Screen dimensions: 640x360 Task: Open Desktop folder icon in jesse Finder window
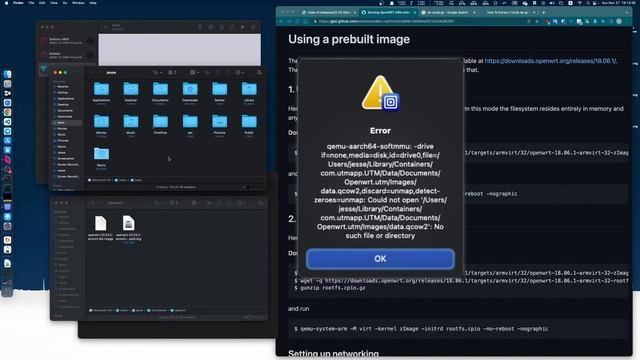[x=131, y=89]
